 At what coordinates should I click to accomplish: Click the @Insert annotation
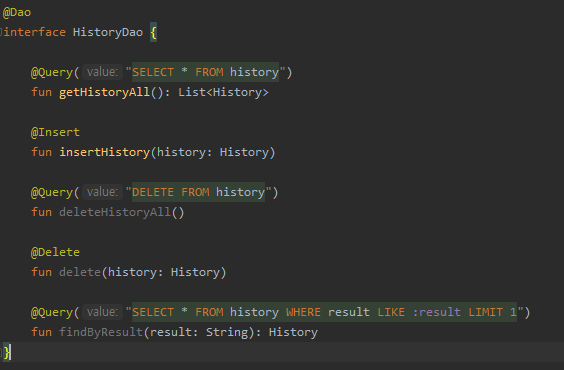coord(55,132)
